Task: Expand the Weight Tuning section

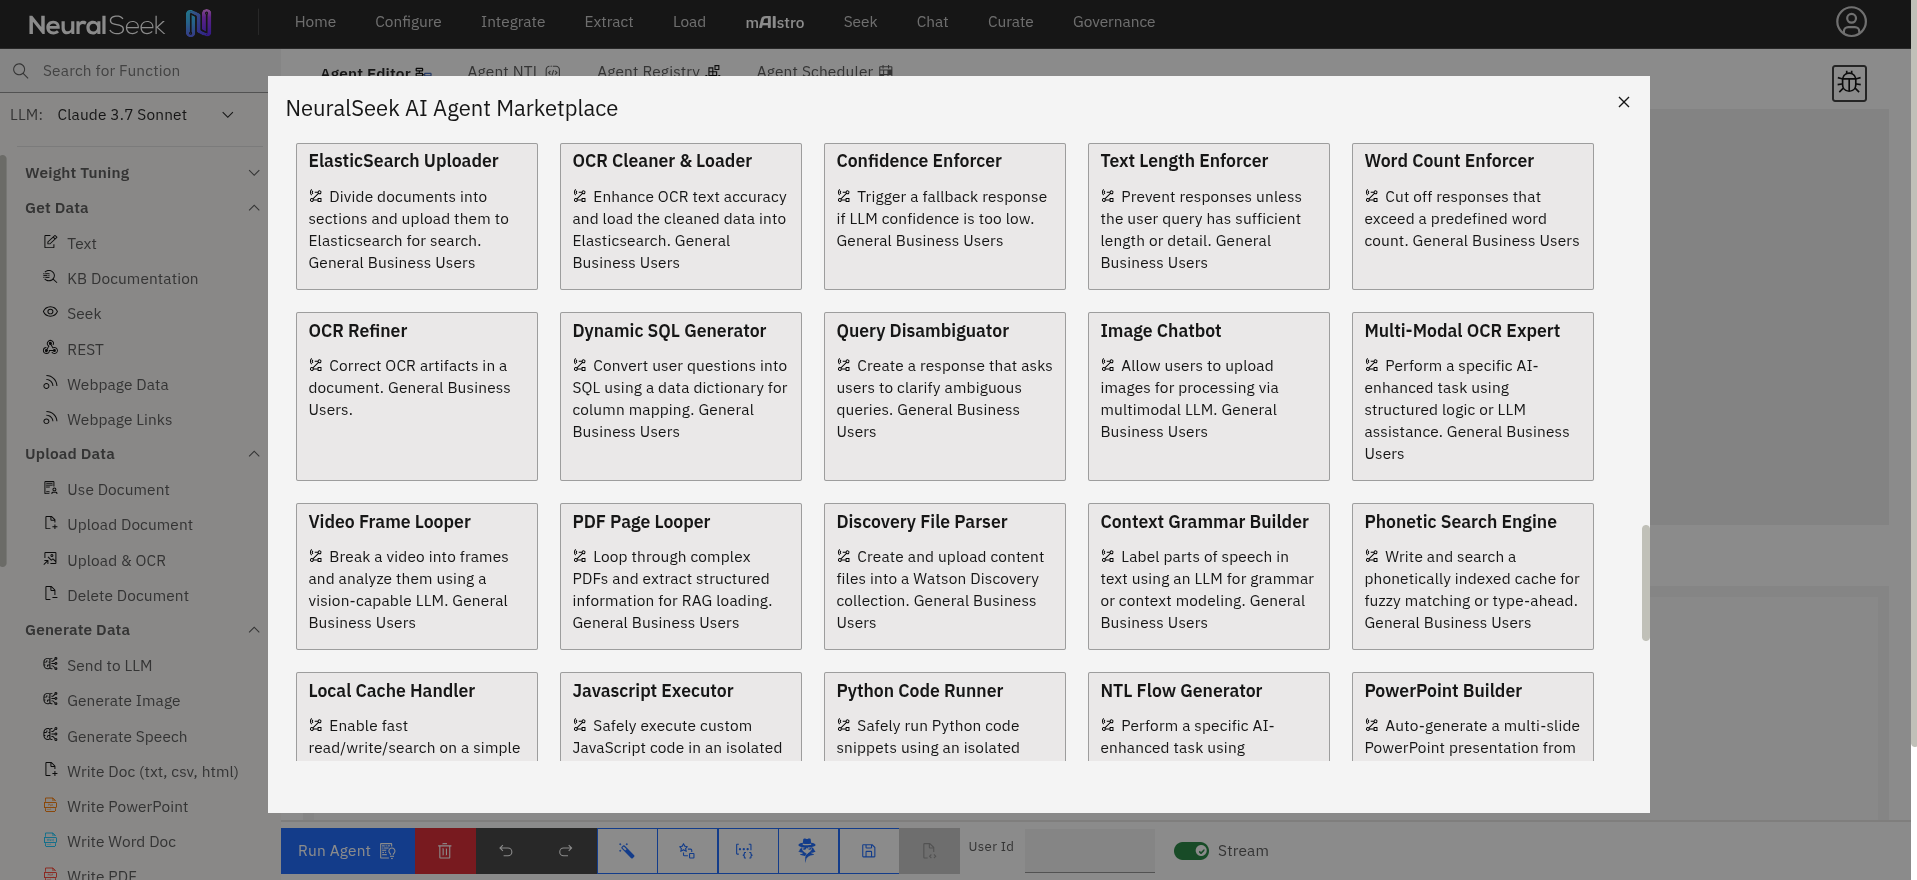Action: pos(141,173)
